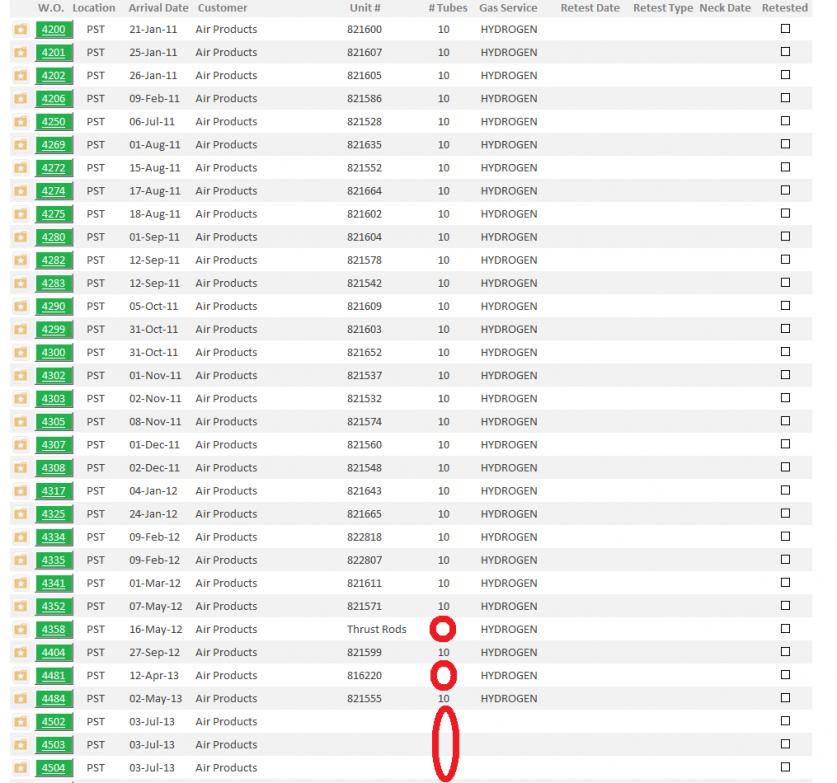This screenshot has width=837, height=783.
Task: Click the folder icon next to 4303
Action: coord(21,399)
